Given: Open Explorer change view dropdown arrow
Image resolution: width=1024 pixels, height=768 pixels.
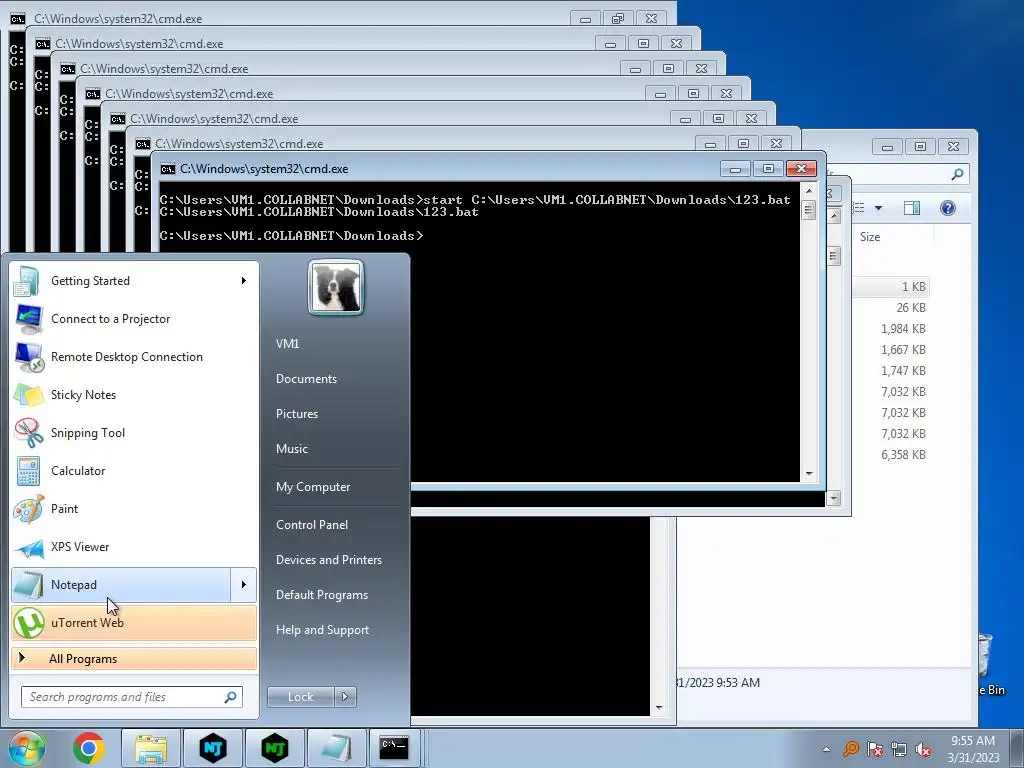Looking at the screenshot, I should pyautogui.click(x=878, y=208).
